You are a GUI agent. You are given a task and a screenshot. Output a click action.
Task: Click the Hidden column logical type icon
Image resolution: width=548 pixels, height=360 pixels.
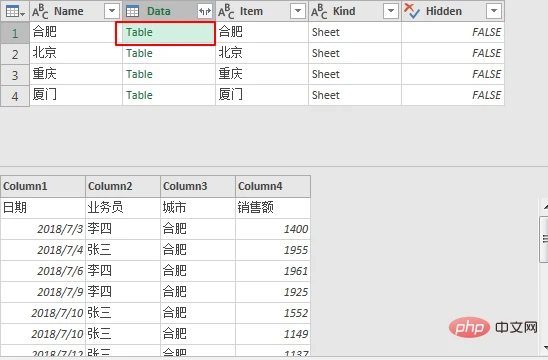tap(412, 11)
